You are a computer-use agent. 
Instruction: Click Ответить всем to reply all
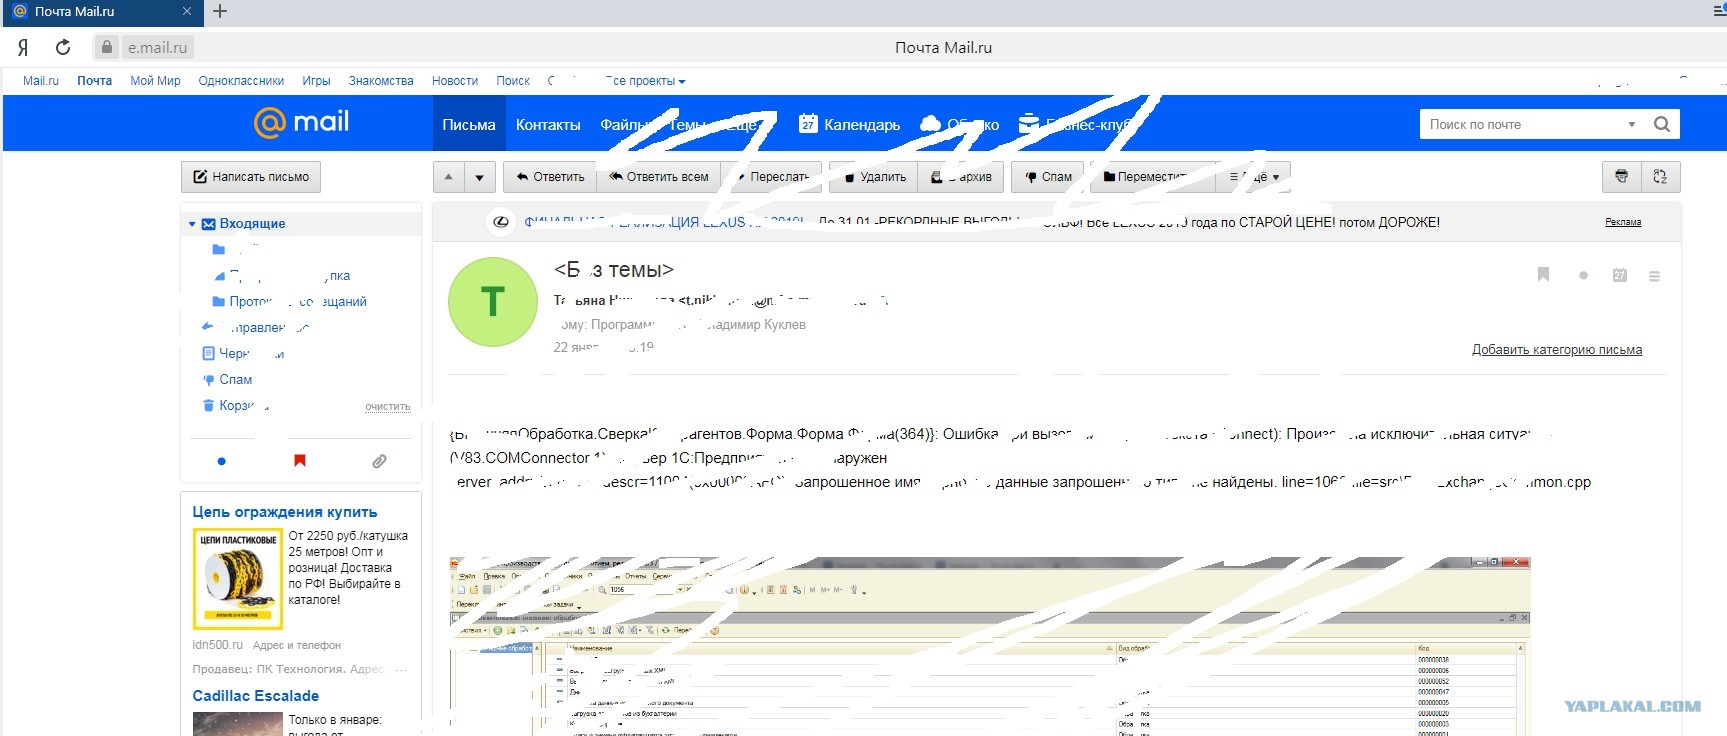click(x=658, y=177)
